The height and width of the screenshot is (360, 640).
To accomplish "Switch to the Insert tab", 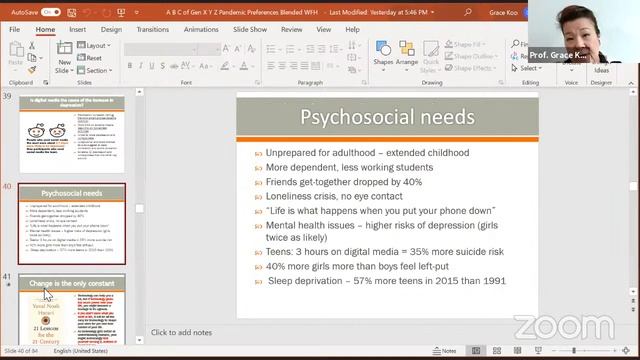I will [78, 29].
